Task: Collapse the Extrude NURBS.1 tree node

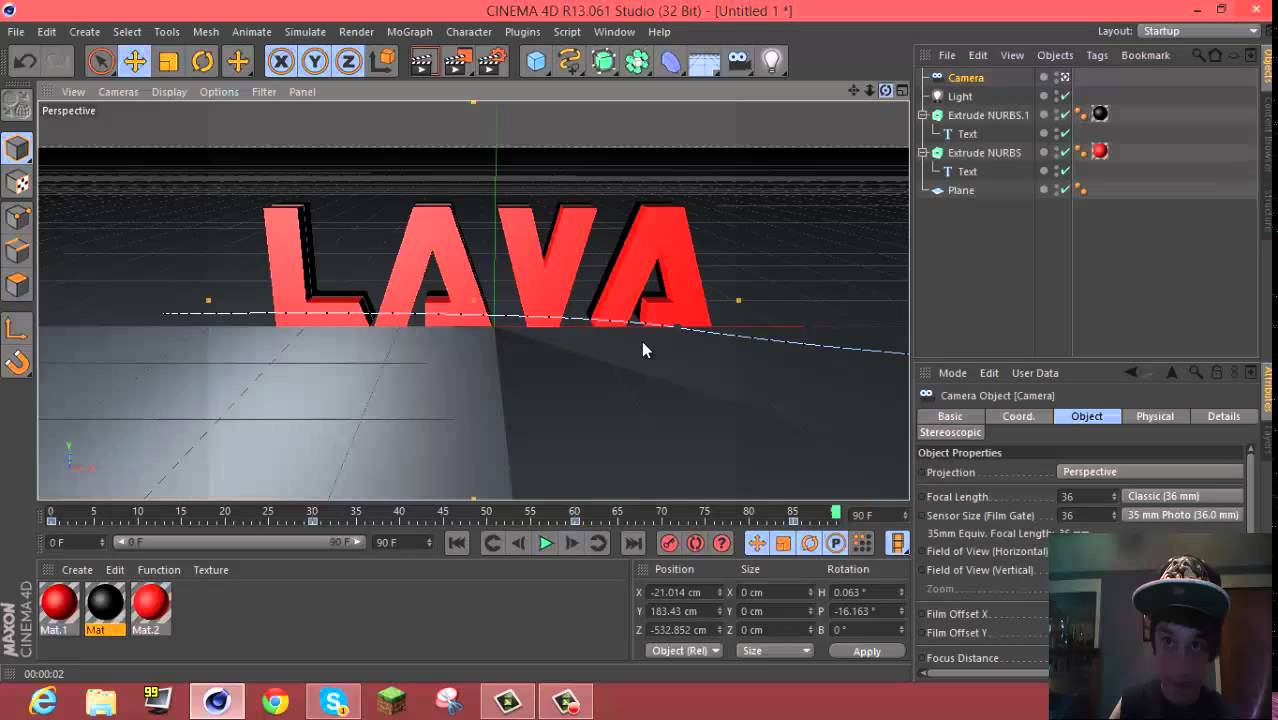Action: click(923, 115)
